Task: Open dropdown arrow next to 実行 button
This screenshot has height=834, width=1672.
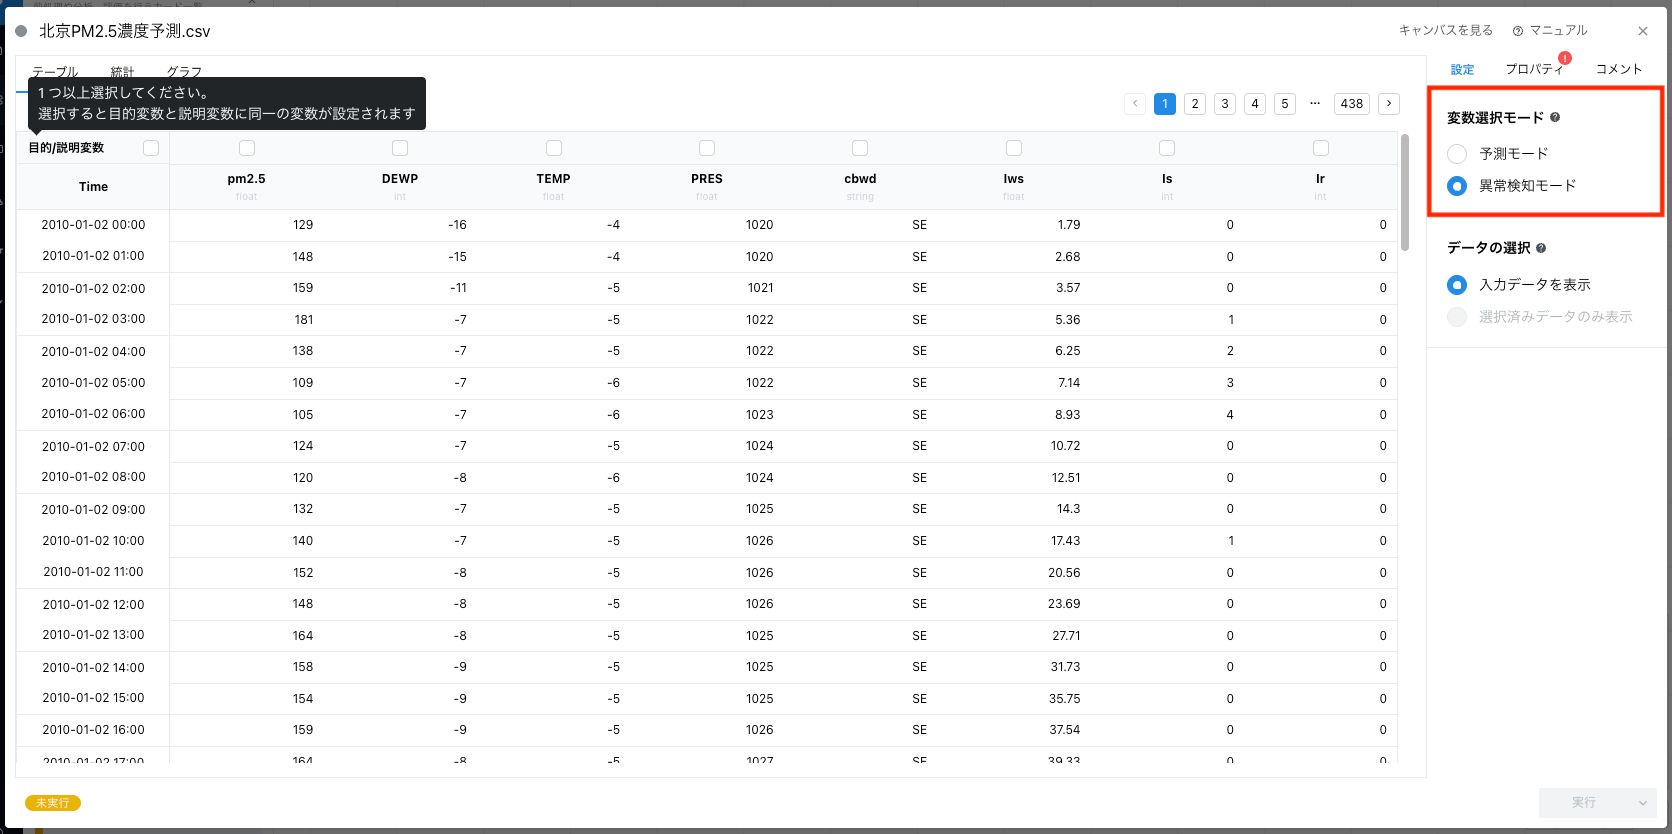Action: (1642, 803)
